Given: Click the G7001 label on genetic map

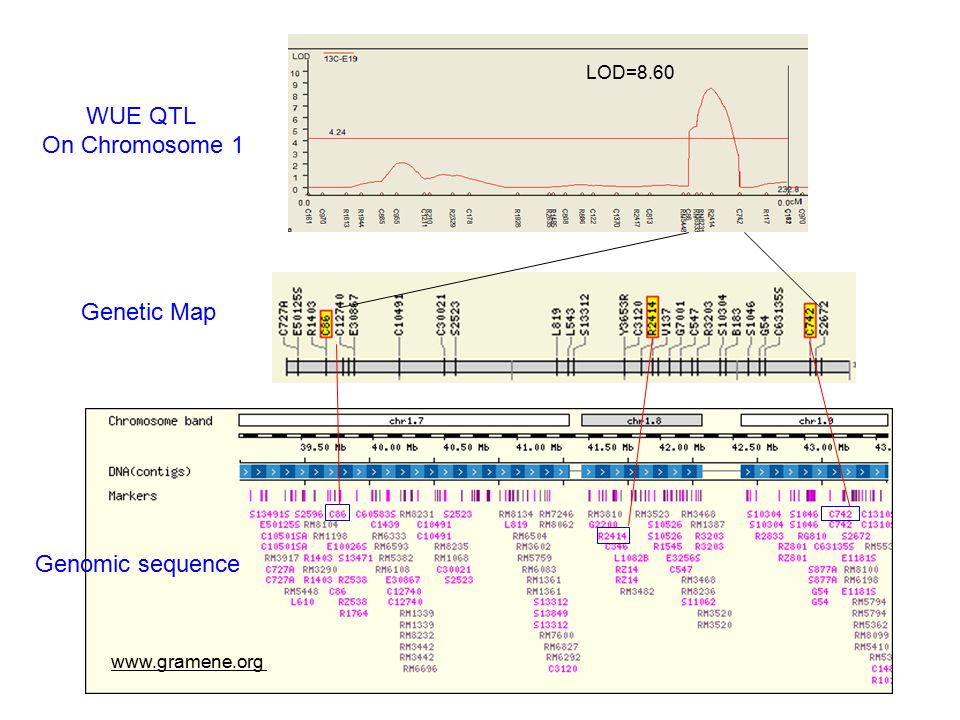Looking at the screenshot, I should 680,318.
